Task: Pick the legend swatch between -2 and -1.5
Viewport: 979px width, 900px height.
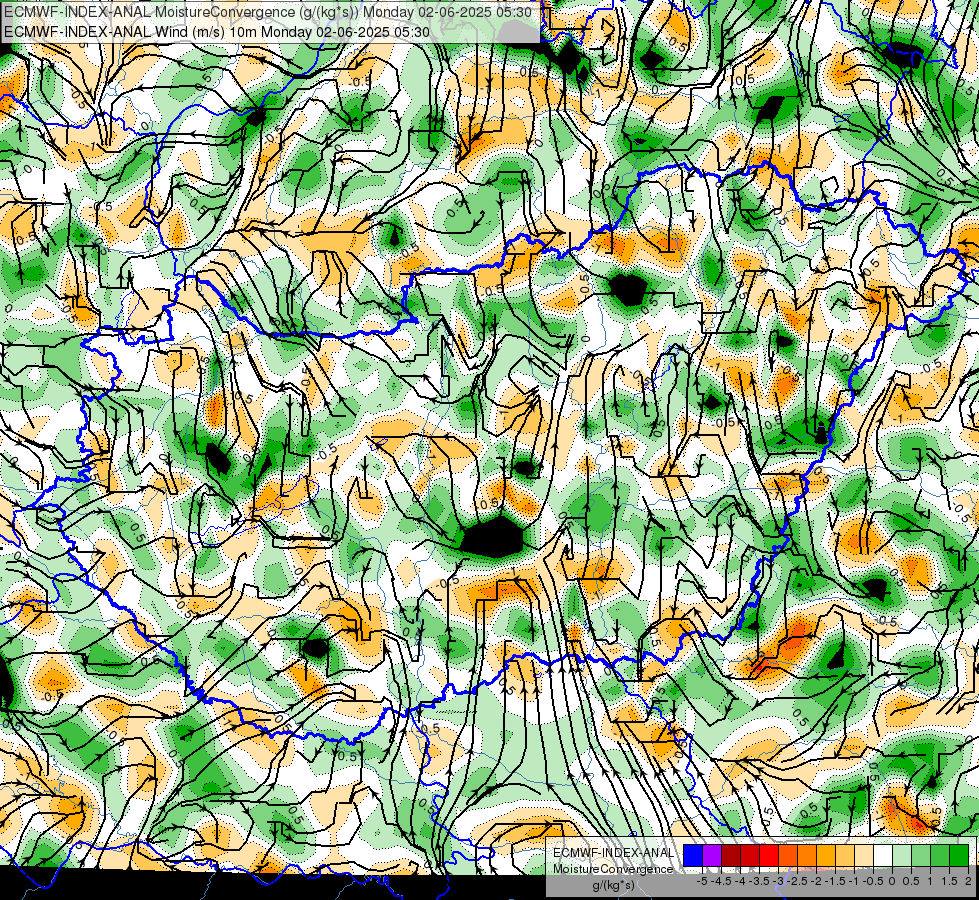Action: pos(826,856)
